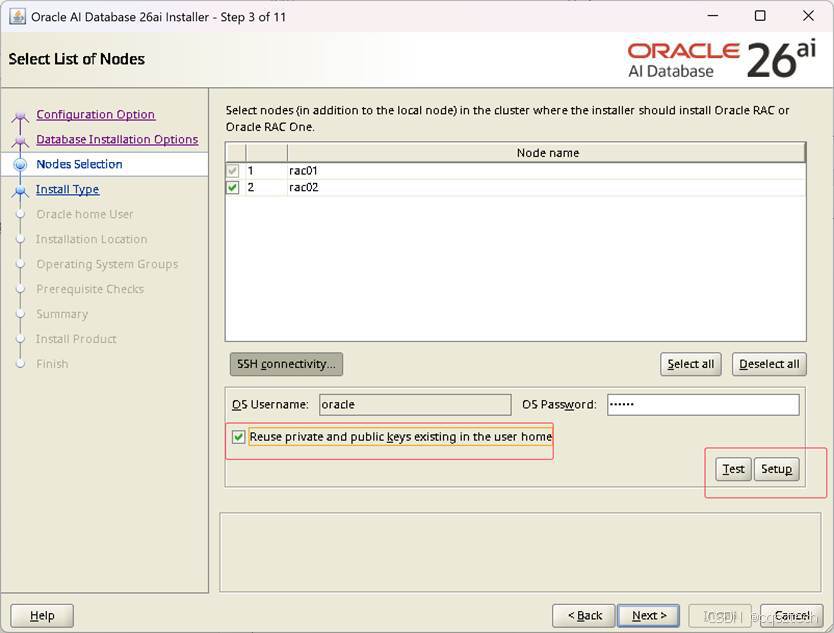Go to Database Installation Options step

(x=117, y=139)
